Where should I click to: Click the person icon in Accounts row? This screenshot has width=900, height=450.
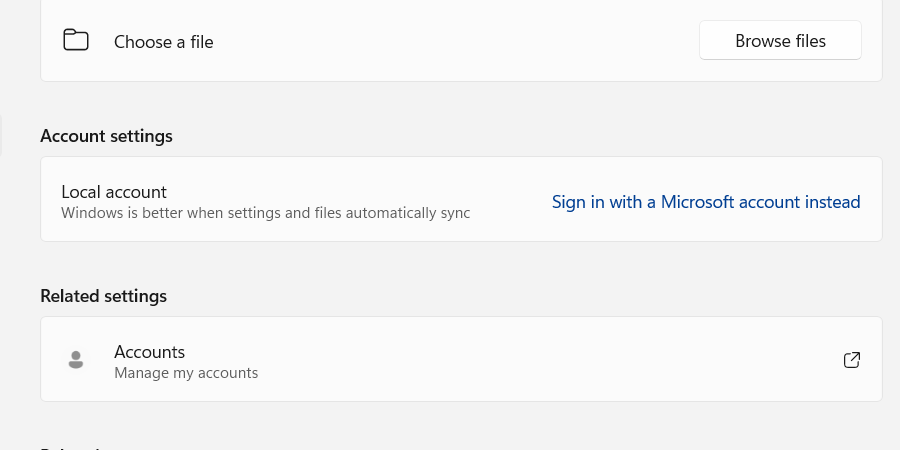point(76,360)
